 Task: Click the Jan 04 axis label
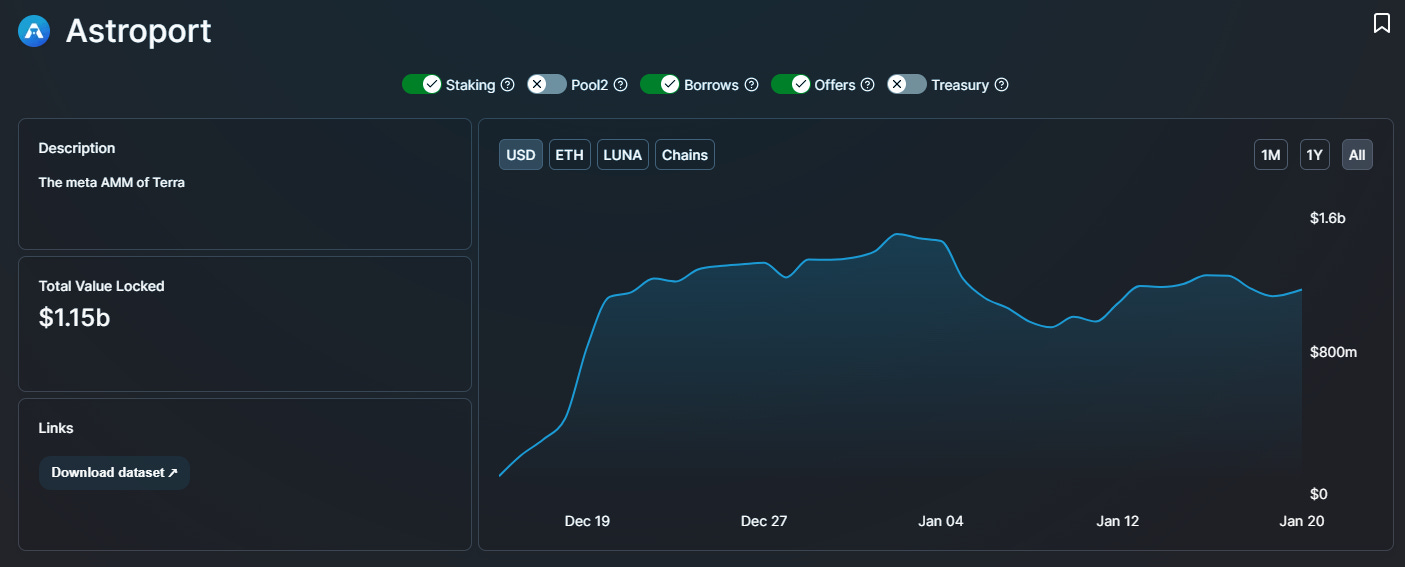click(x=941, y=521)
